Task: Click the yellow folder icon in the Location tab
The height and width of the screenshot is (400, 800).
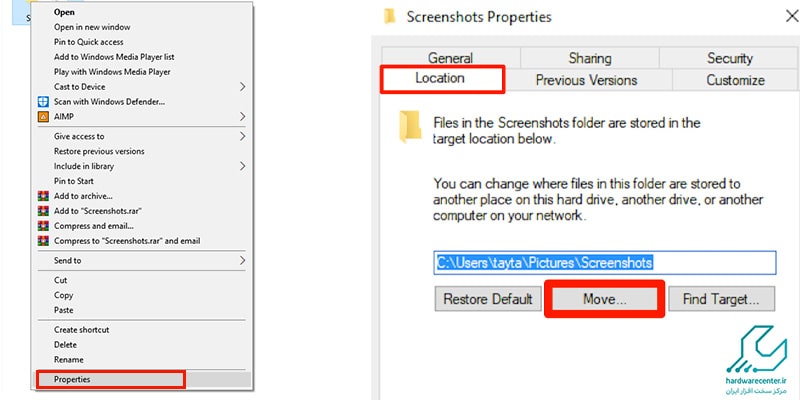Action: coord(410,126)
